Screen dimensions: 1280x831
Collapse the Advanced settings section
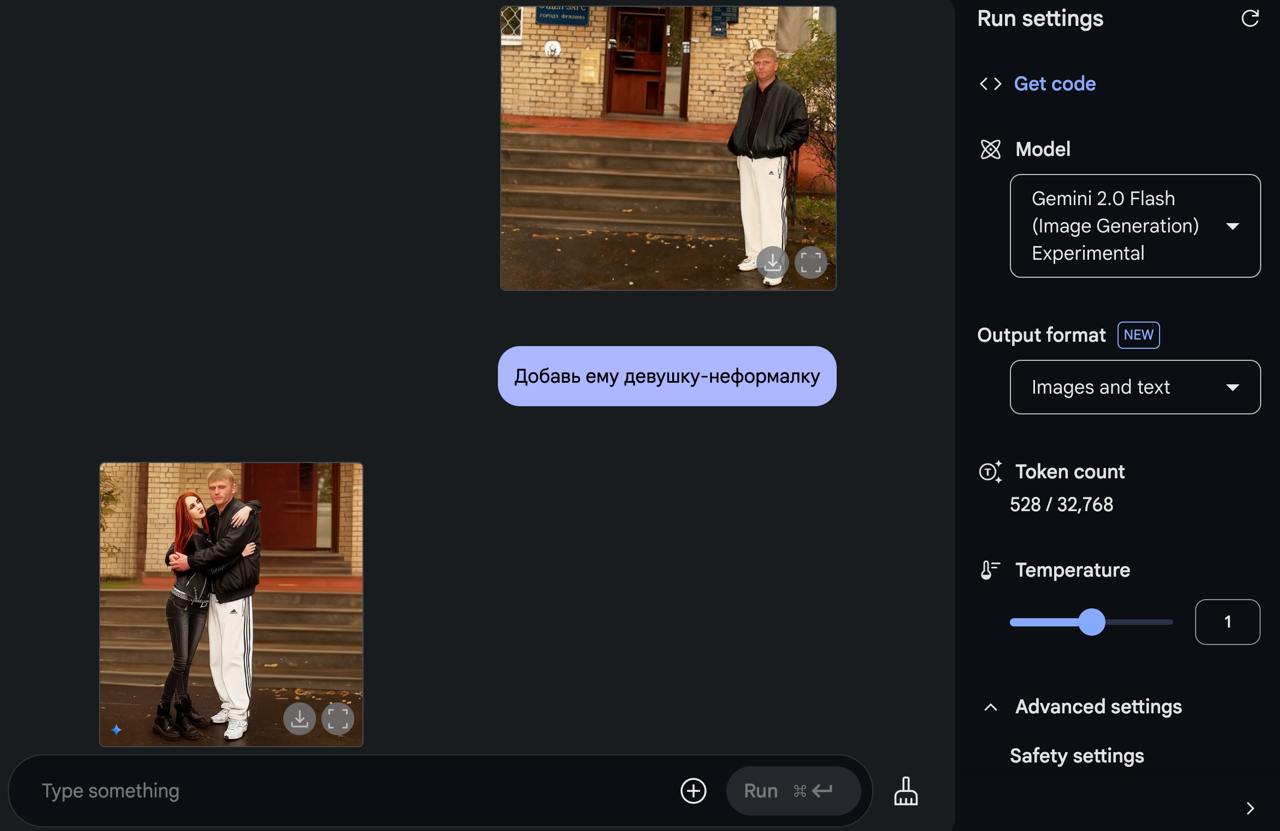coord(990,707)
